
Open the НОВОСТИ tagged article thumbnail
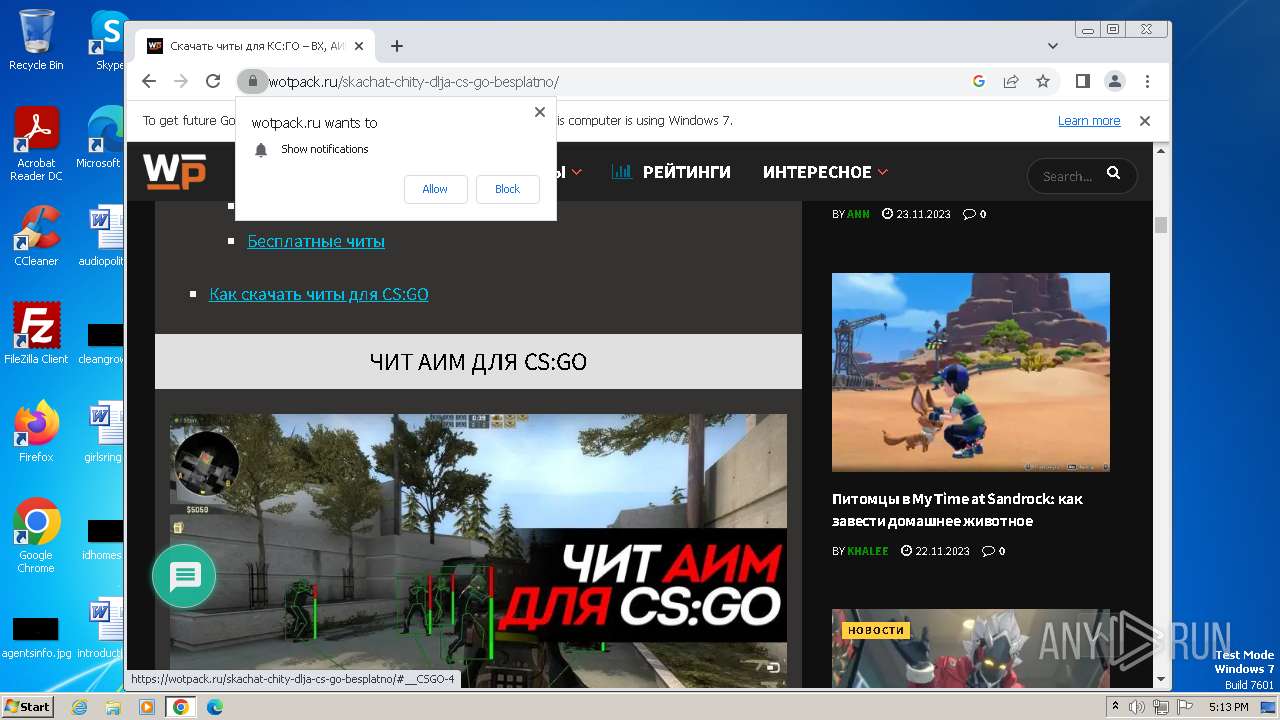(x=971, y=649)
